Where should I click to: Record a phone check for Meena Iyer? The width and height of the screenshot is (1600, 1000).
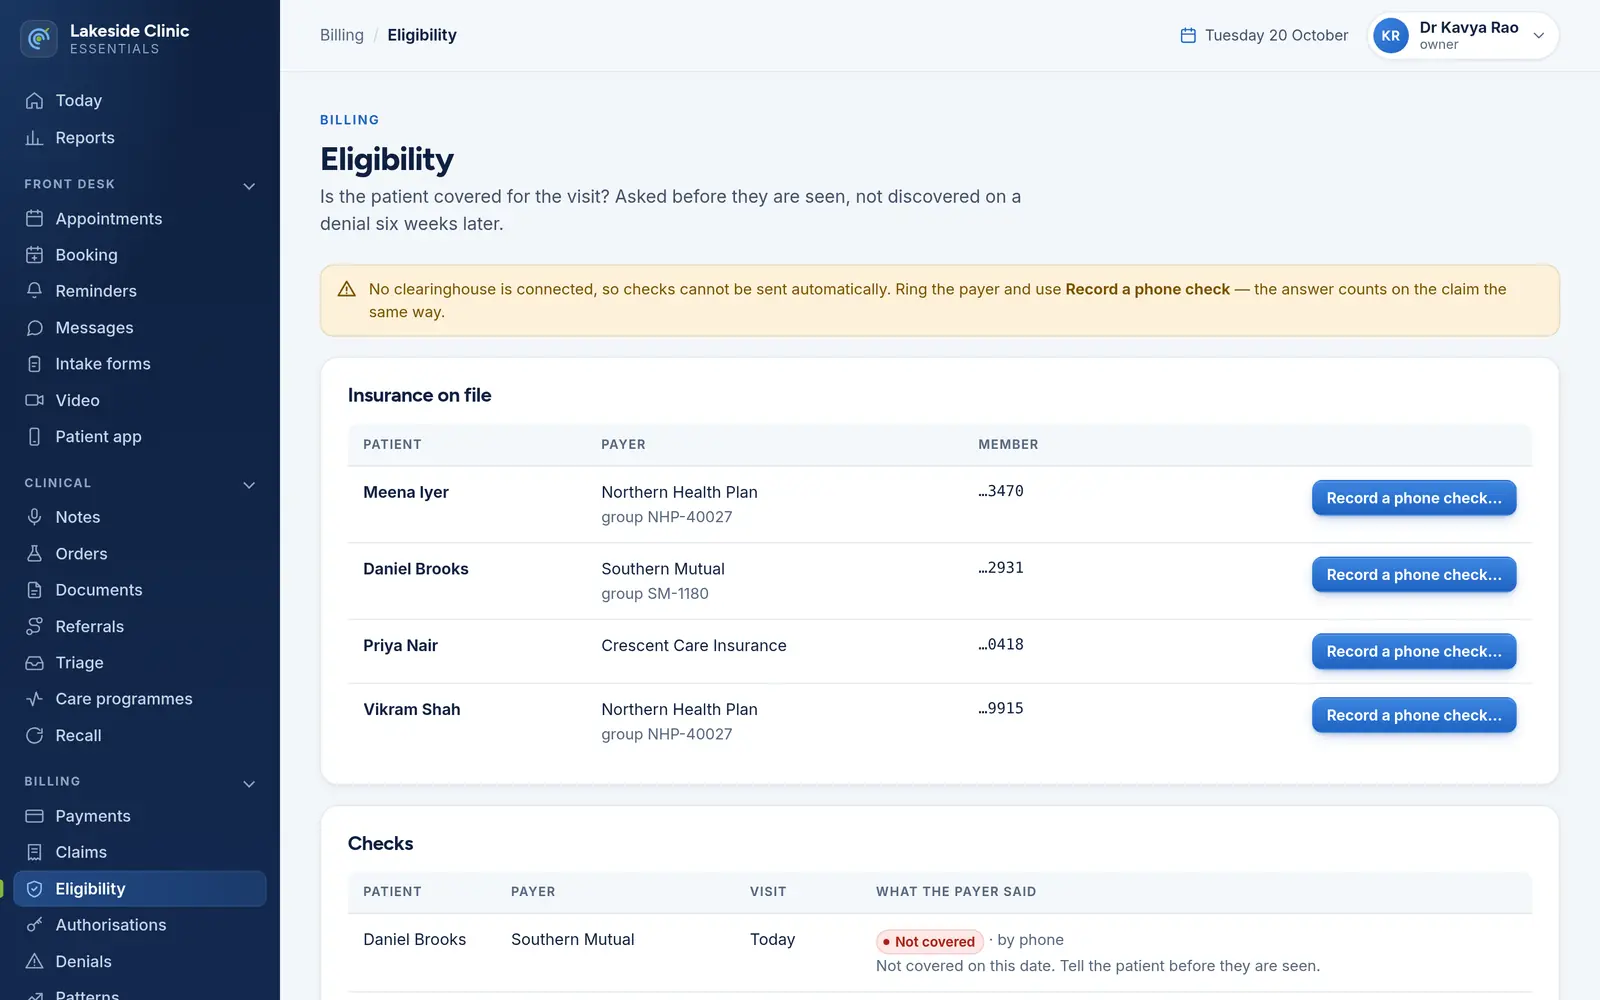(x=1414, y=498)
